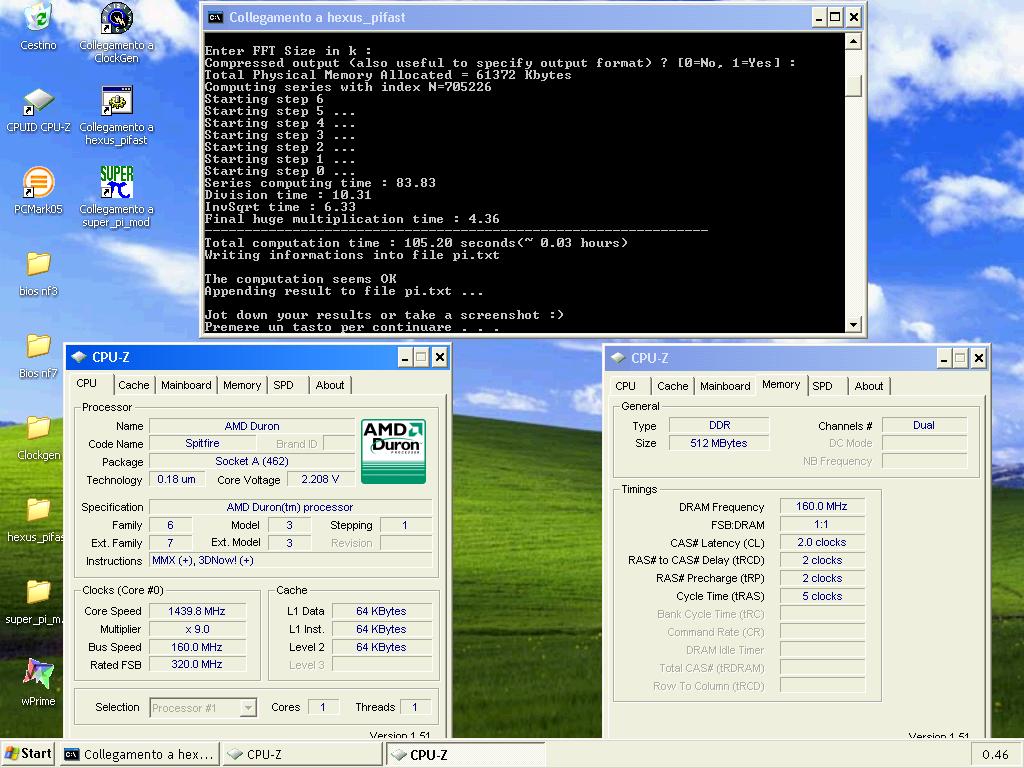The width and height of the screenshot is (1024, 768).
Task: Click the AMD Duron processor logo
Action: tap(393, 451)
